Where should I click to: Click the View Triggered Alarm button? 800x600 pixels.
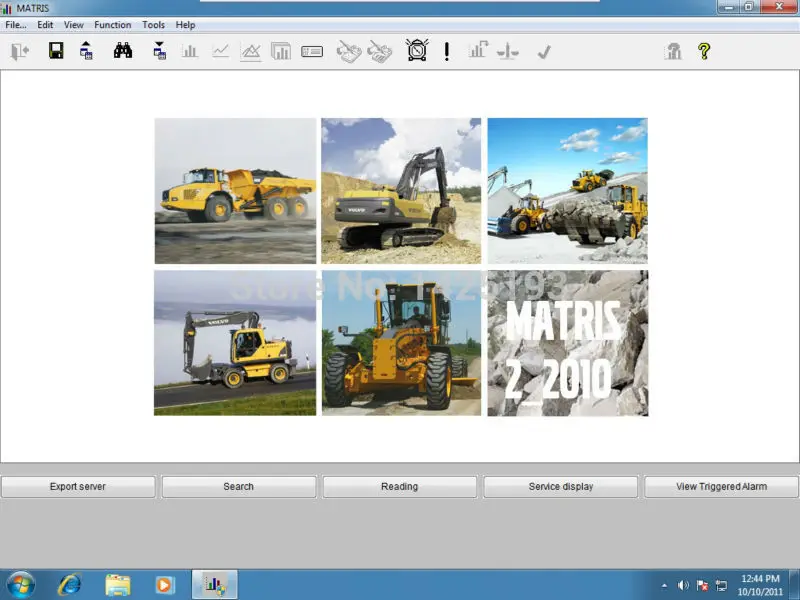pos(721,487)
